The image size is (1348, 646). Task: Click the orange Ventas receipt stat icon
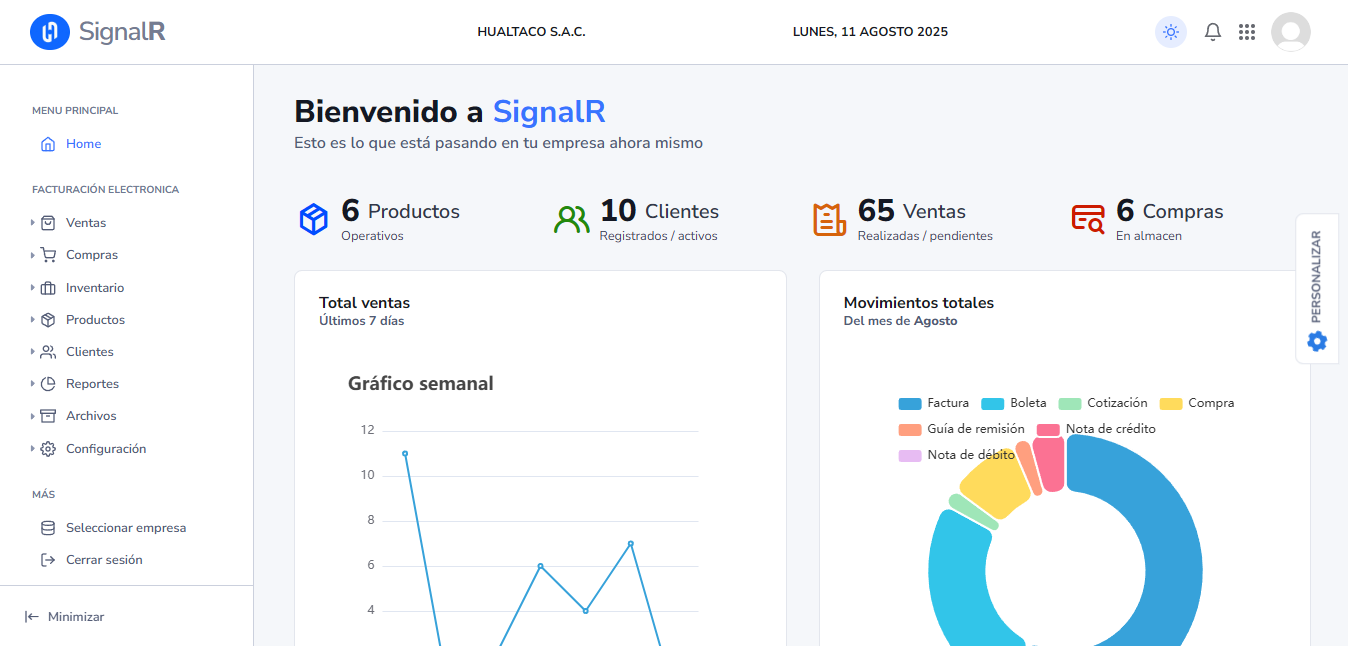(830, 219)
